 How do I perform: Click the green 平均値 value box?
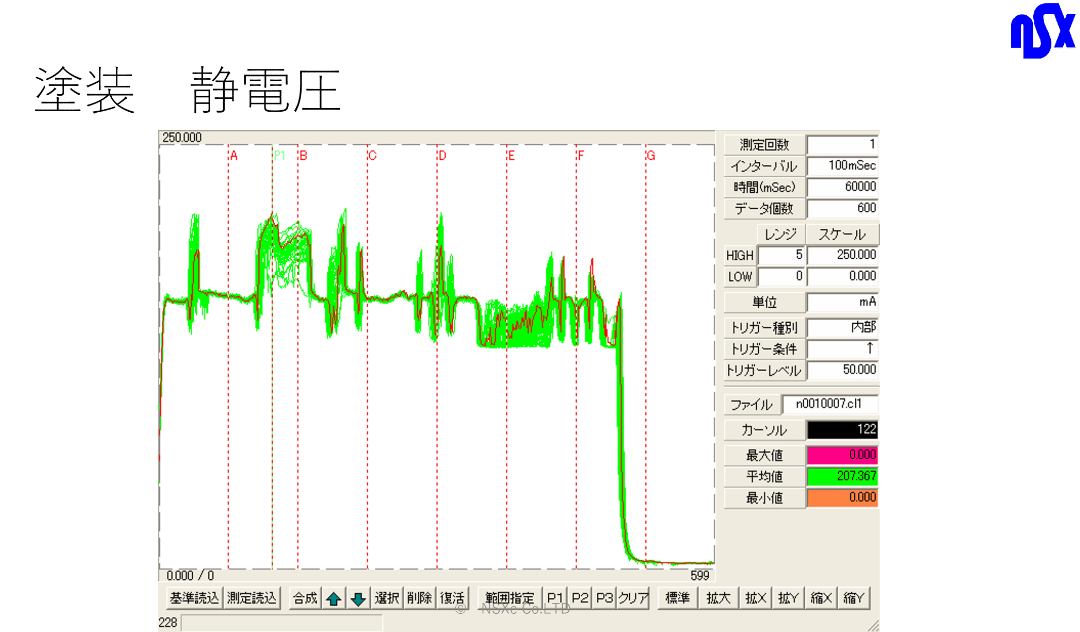point(842,476)
